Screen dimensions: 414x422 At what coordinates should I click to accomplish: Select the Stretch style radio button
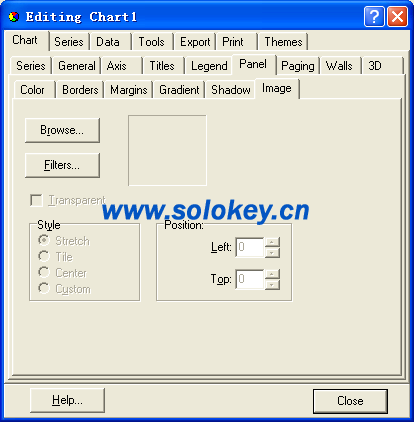coord(44,240)
